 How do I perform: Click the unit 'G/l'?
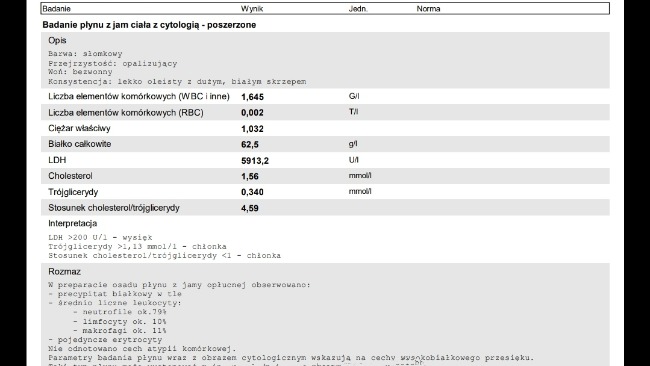[x=354, y=96]
